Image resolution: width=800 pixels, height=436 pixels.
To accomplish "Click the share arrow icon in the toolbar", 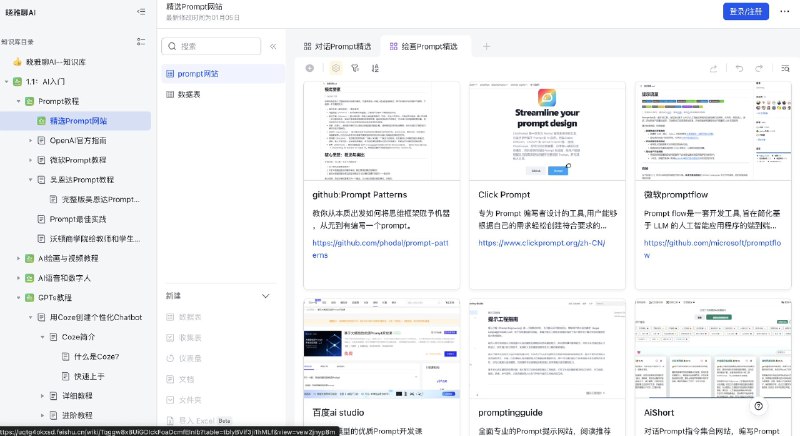I will tap(713, 68).
